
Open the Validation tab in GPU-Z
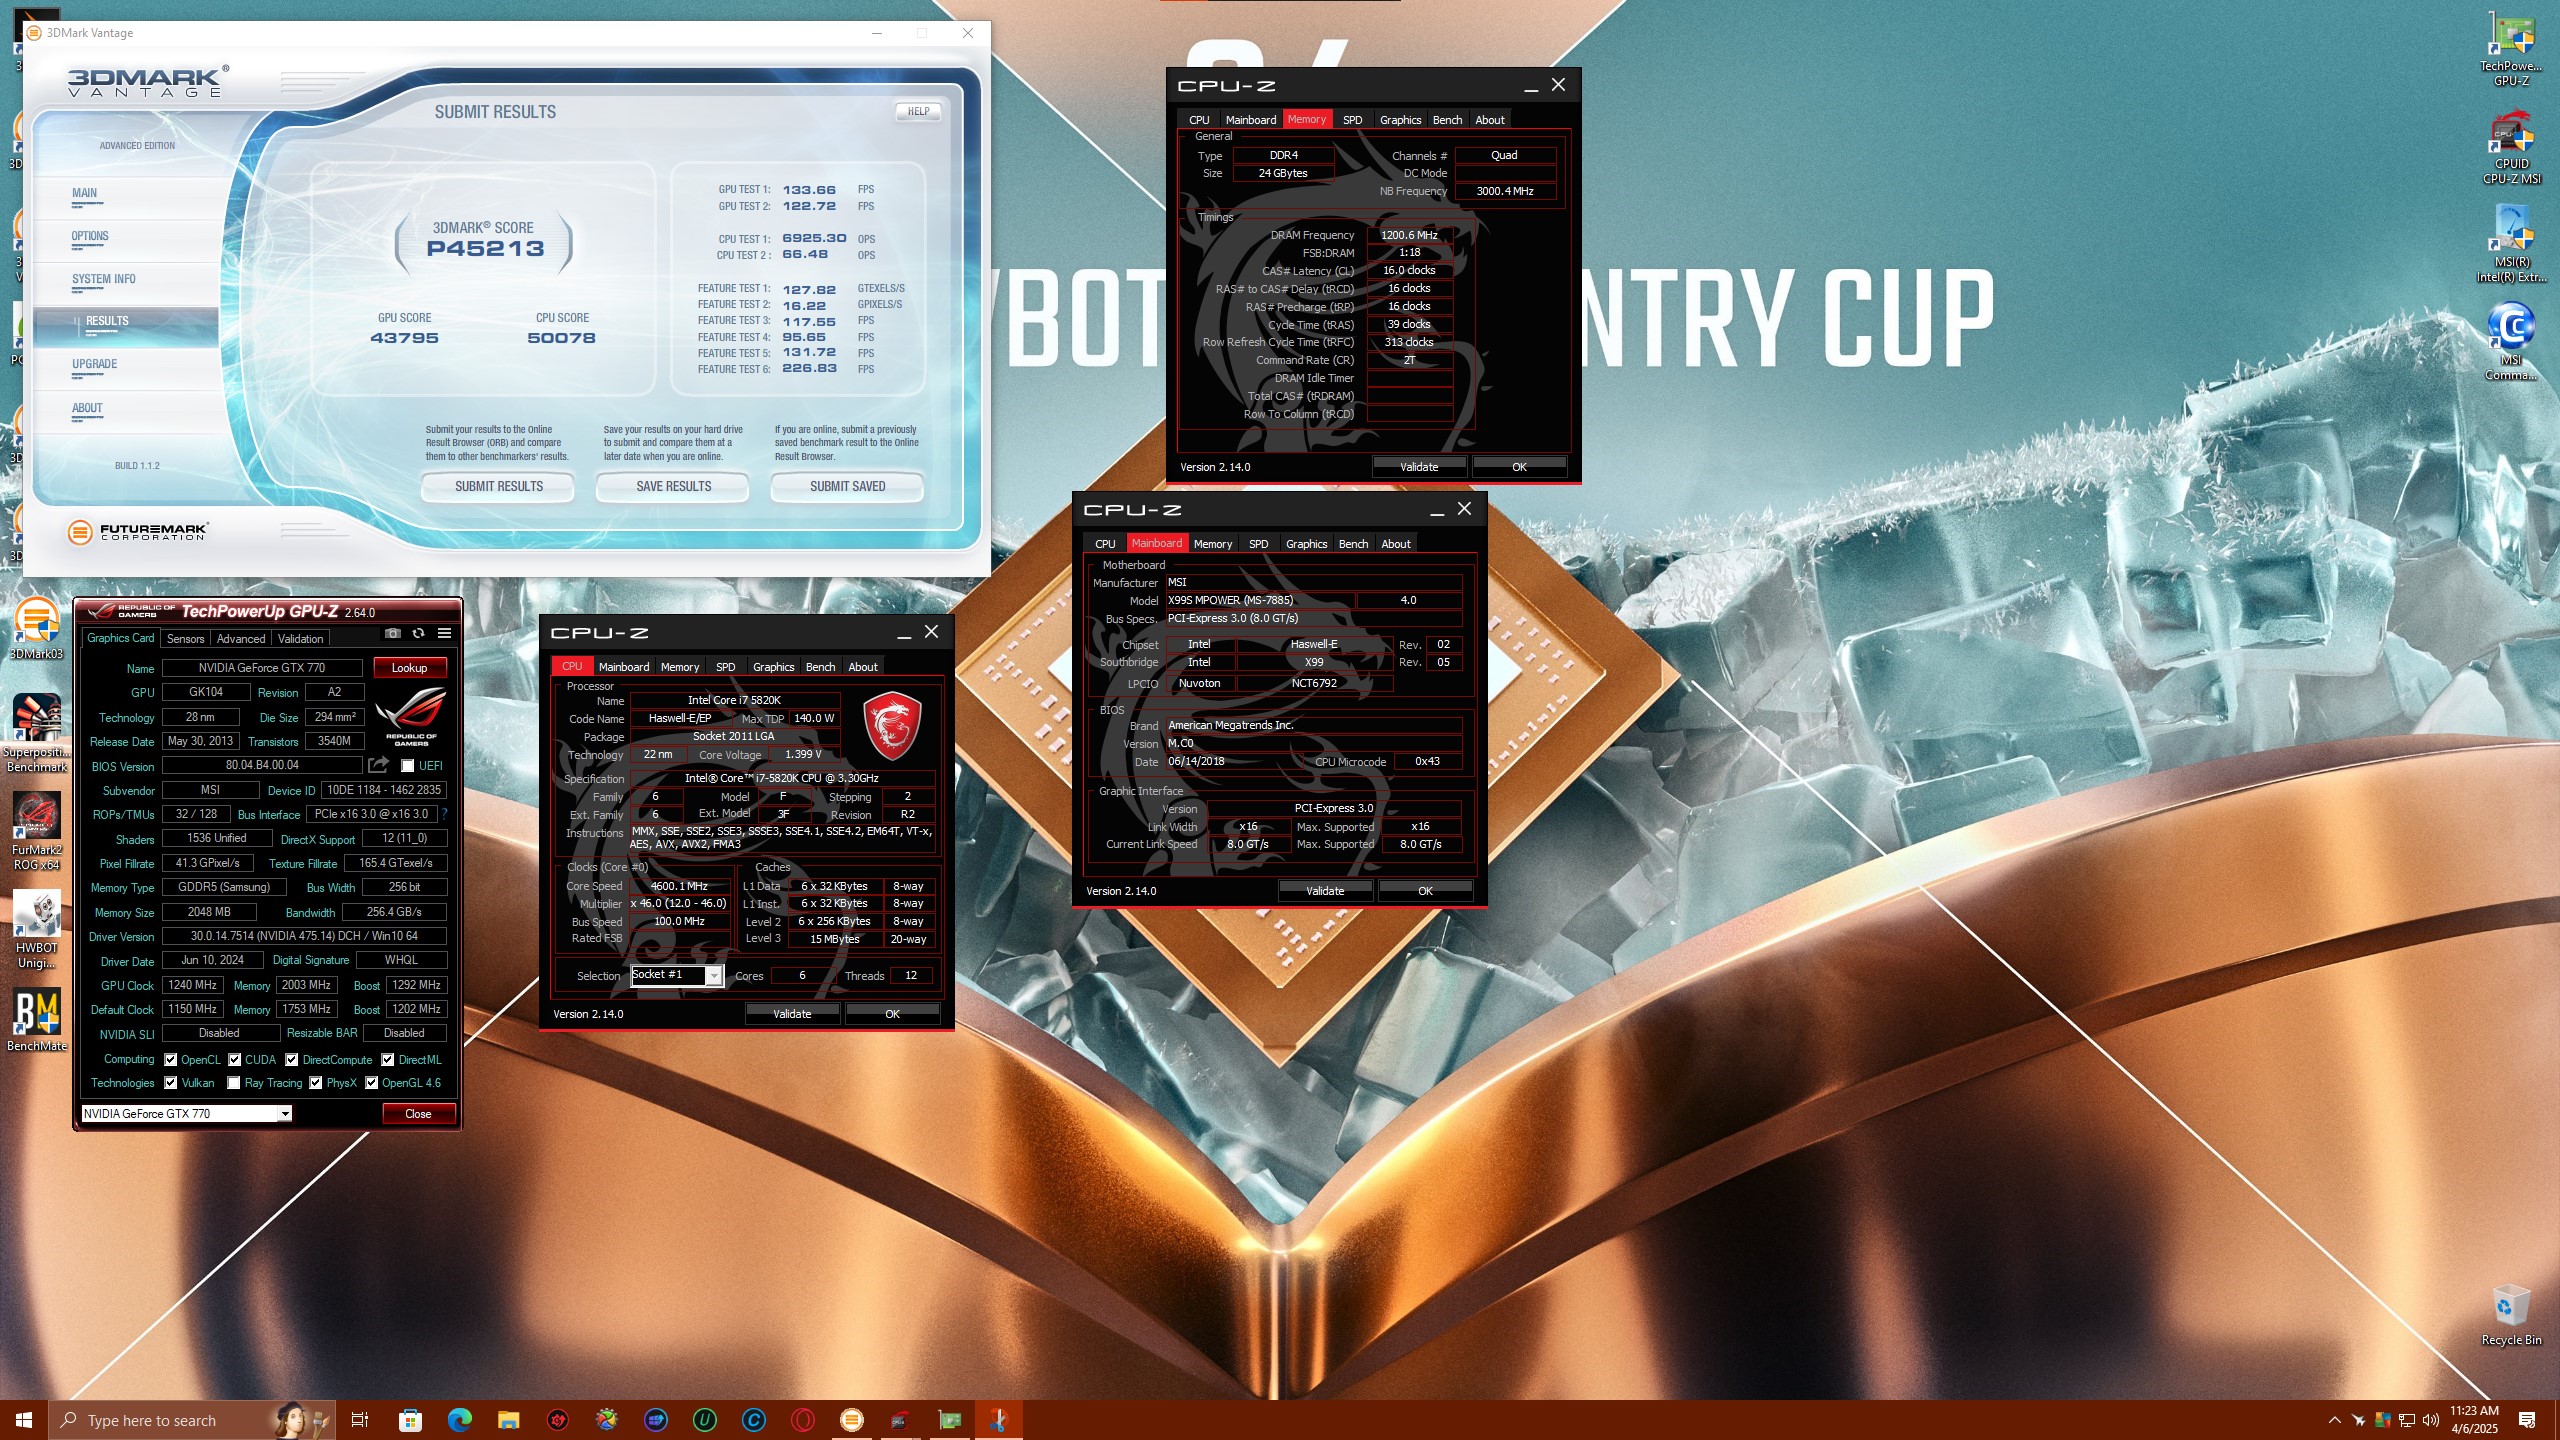300,639
